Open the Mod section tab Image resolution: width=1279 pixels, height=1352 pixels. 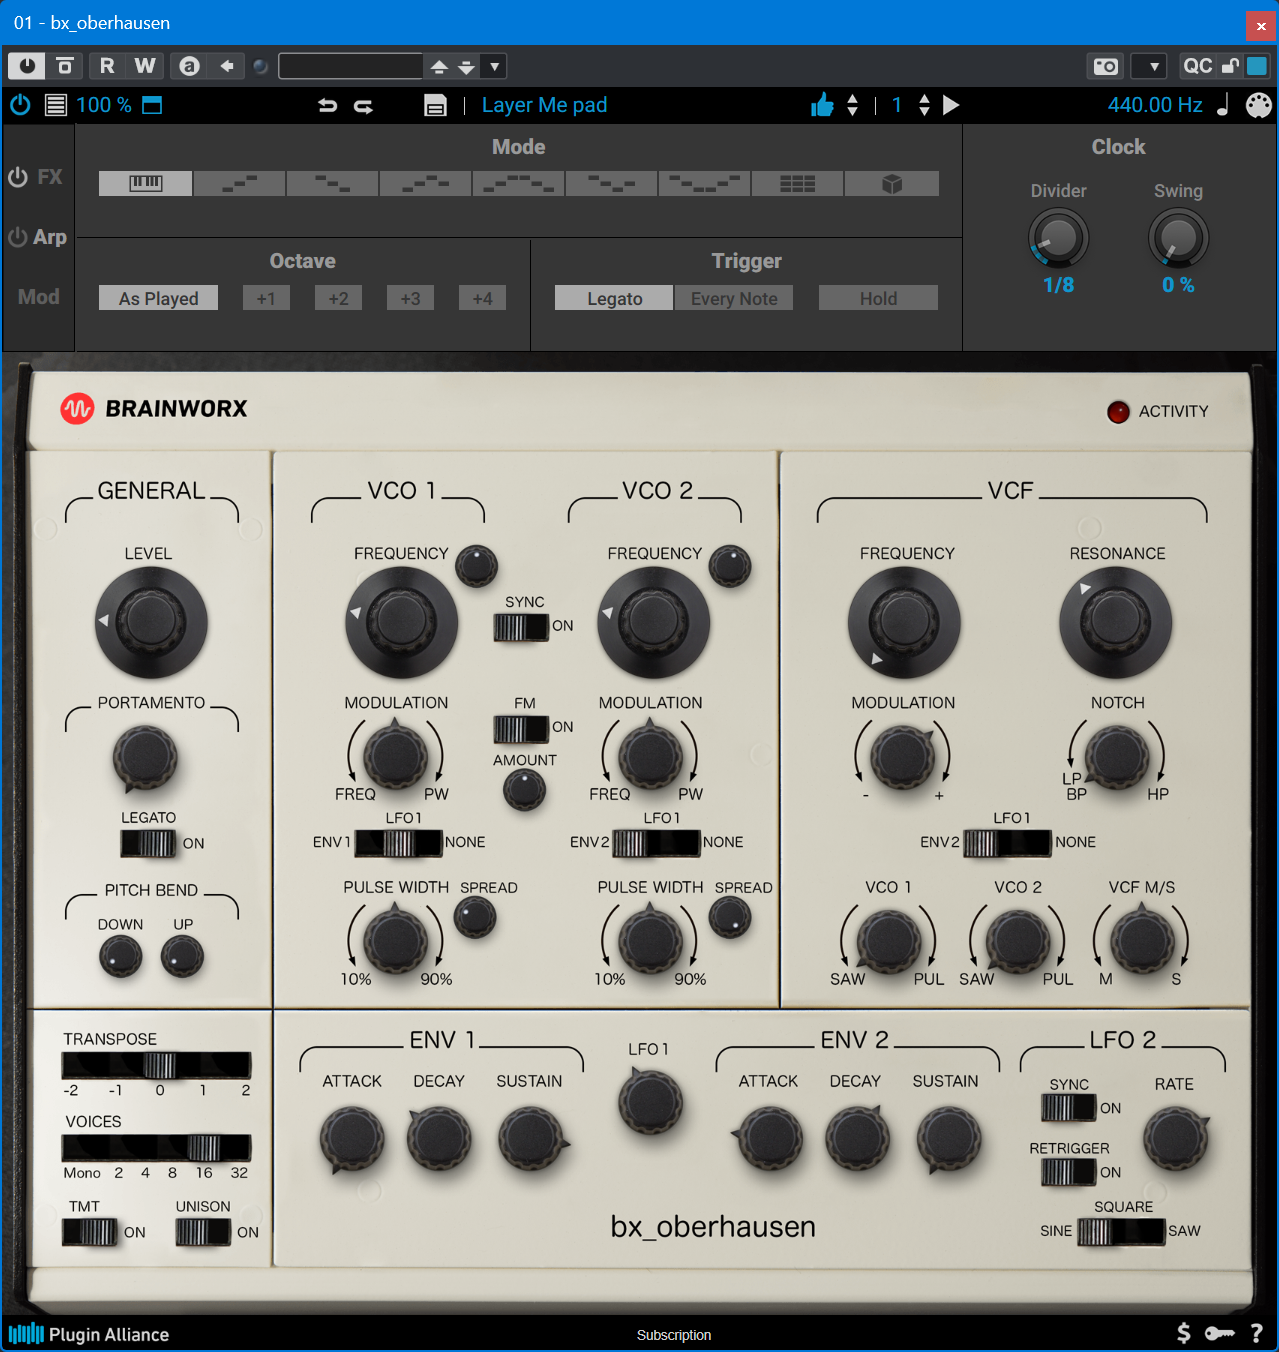pyautogui.click(x=38, y=297)
